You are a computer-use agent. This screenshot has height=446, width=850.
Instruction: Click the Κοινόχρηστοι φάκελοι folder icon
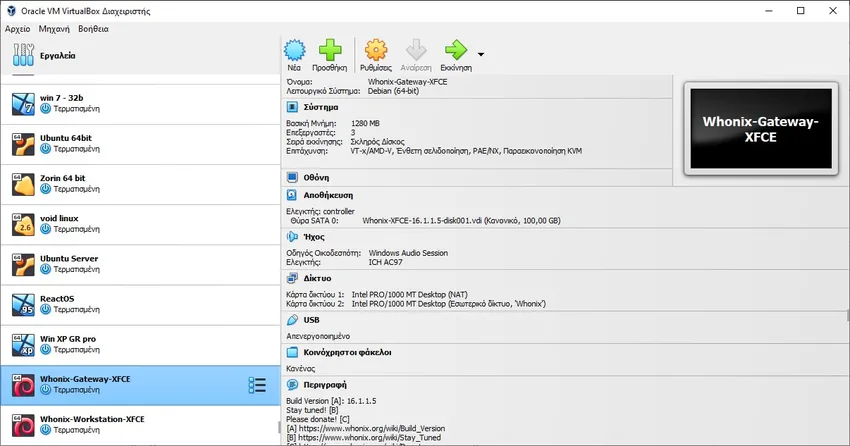292,352
